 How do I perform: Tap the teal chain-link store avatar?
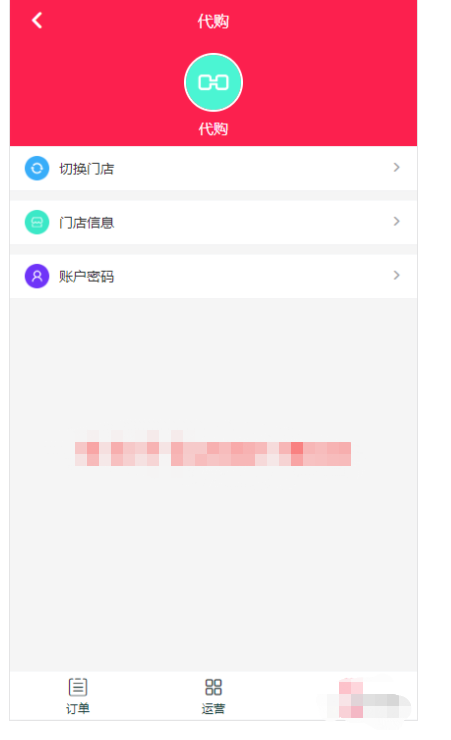tap(213, 83)
